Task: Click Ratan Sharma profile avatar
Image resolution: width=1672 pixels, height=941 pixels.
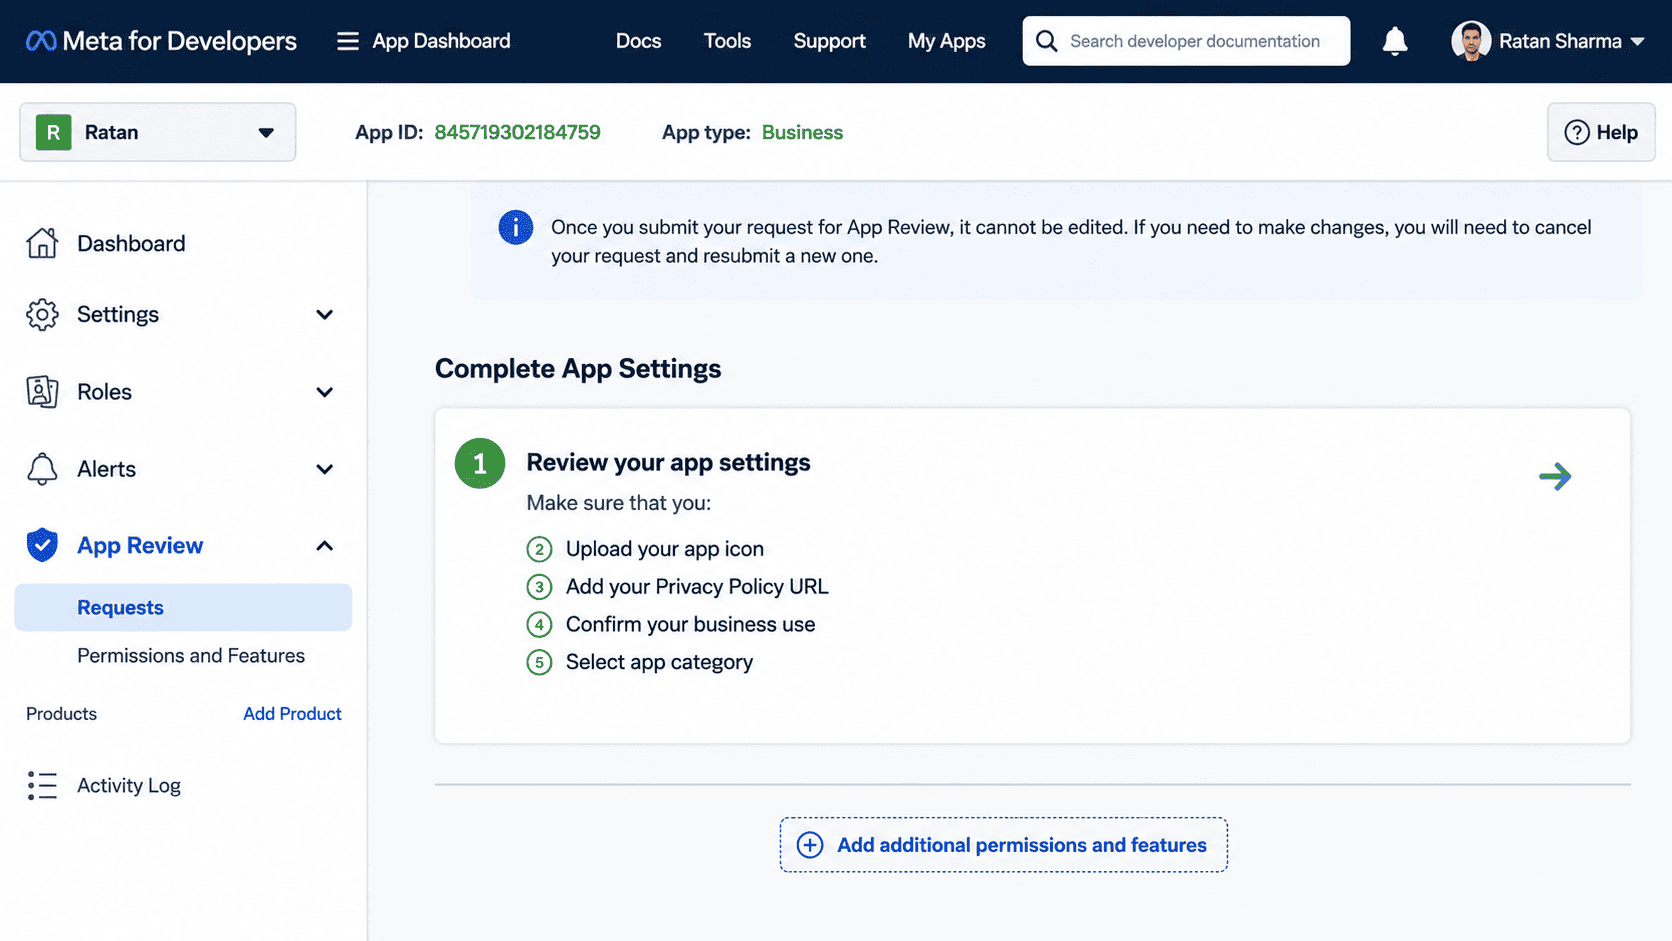Action: [1471, 41]
